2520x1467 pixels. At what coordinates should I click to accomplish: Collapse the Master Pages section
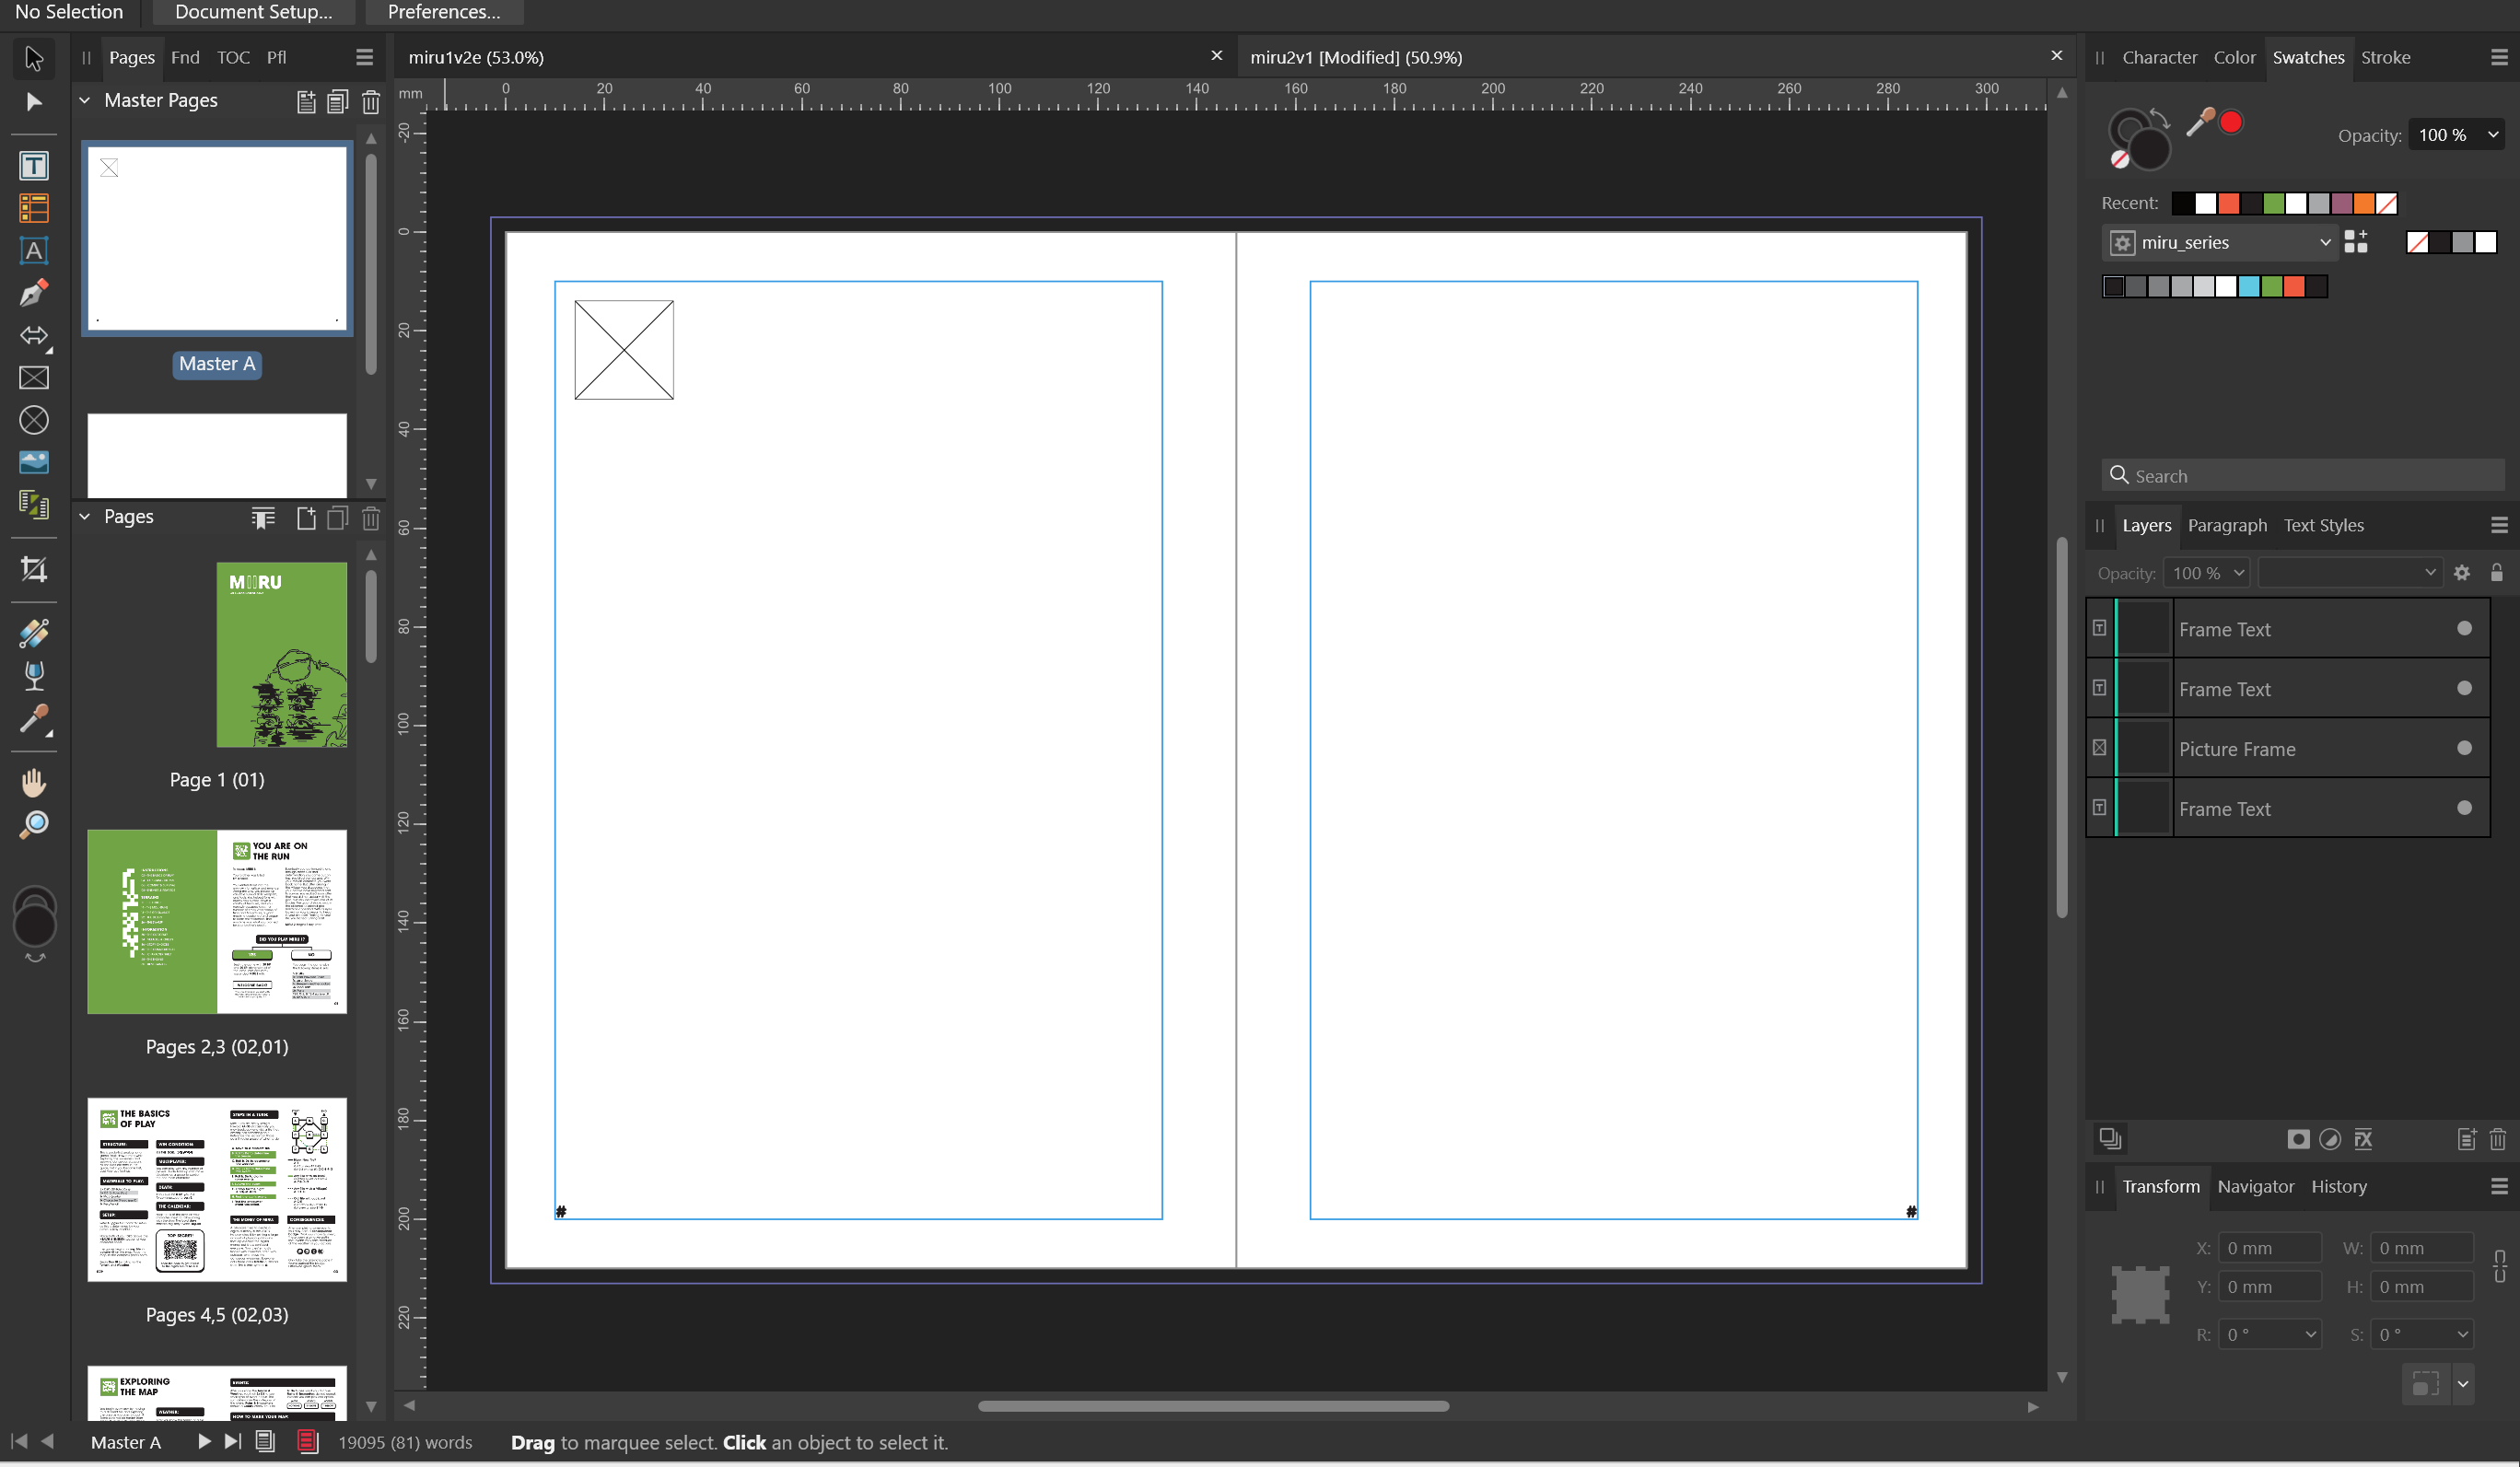tap(85, 100)
